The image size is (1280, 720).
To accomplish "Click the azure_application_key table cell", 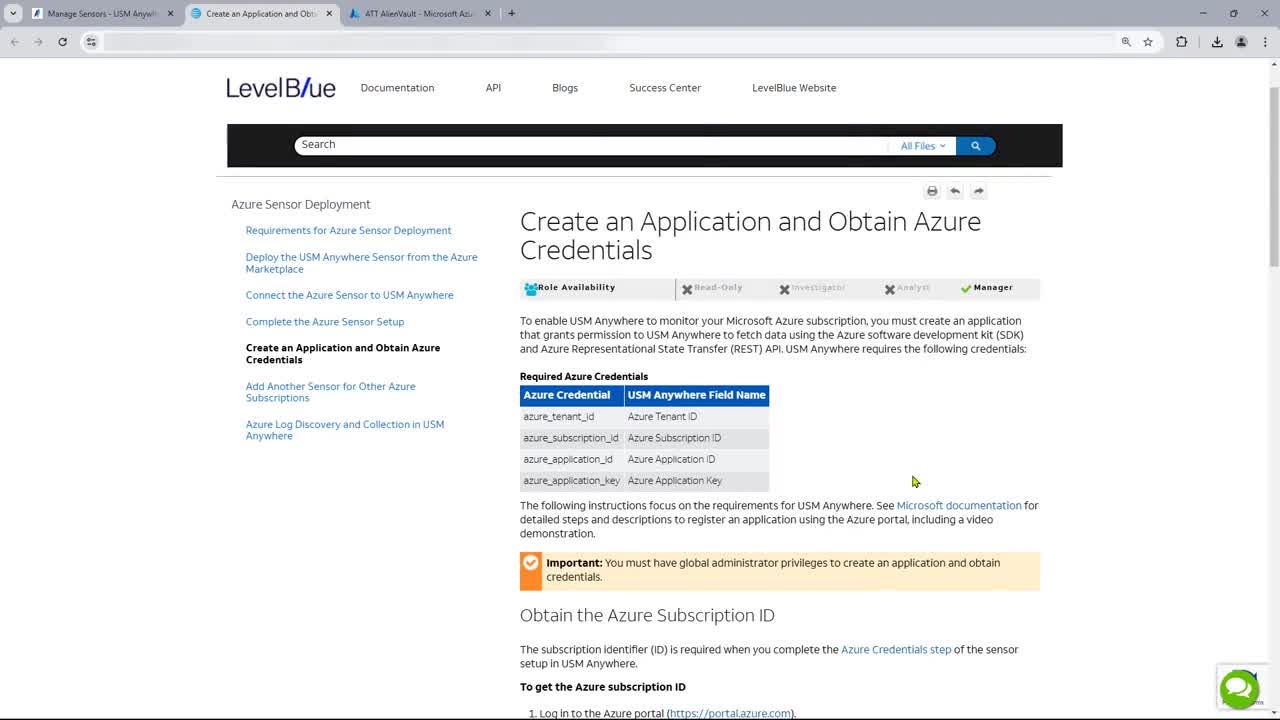I will (572, 481).
